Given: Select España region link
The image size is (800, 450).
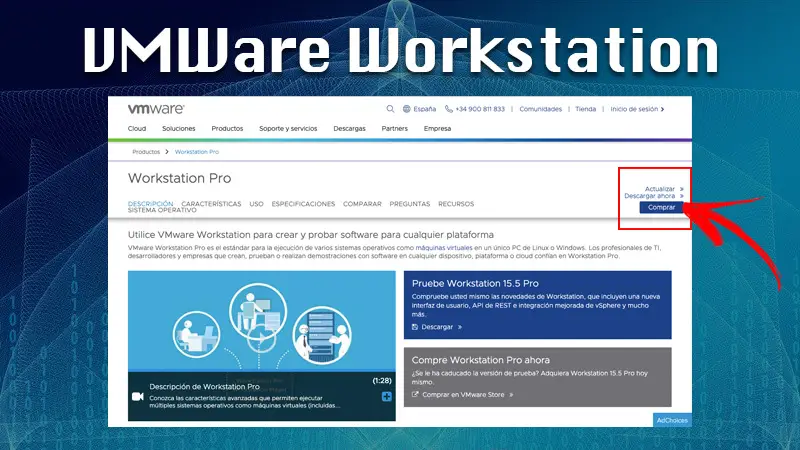Looking at the screenshot, I should pyautogui.click(x=424, y=109).
